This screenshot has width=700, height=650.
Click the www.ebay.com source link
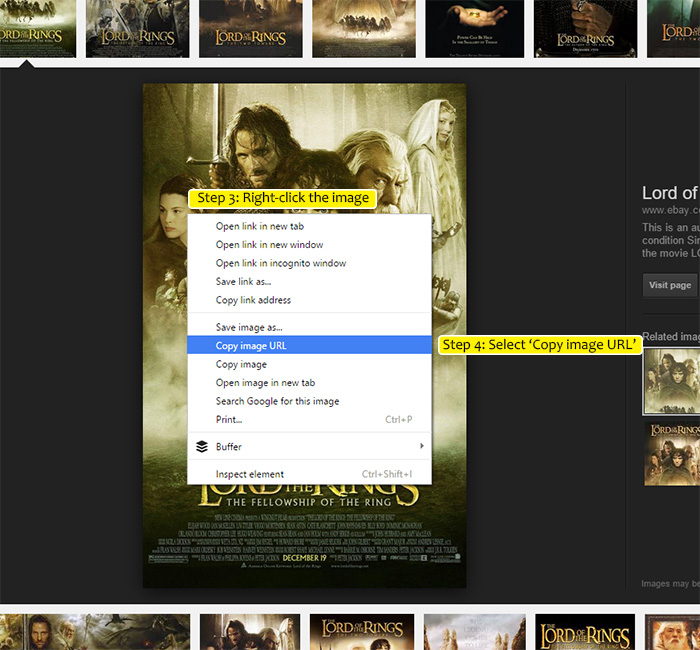[x=669, y=211]
